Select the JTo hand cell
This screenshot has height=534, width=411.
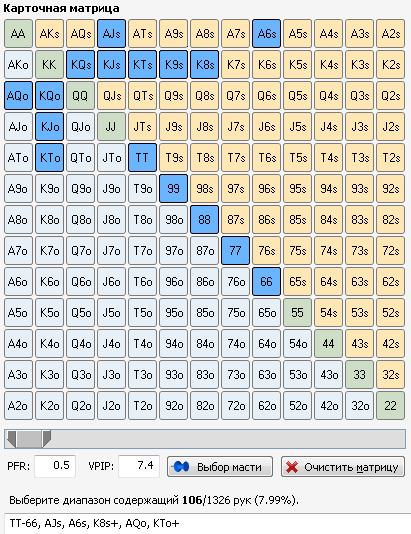click(x=111, y=157)
